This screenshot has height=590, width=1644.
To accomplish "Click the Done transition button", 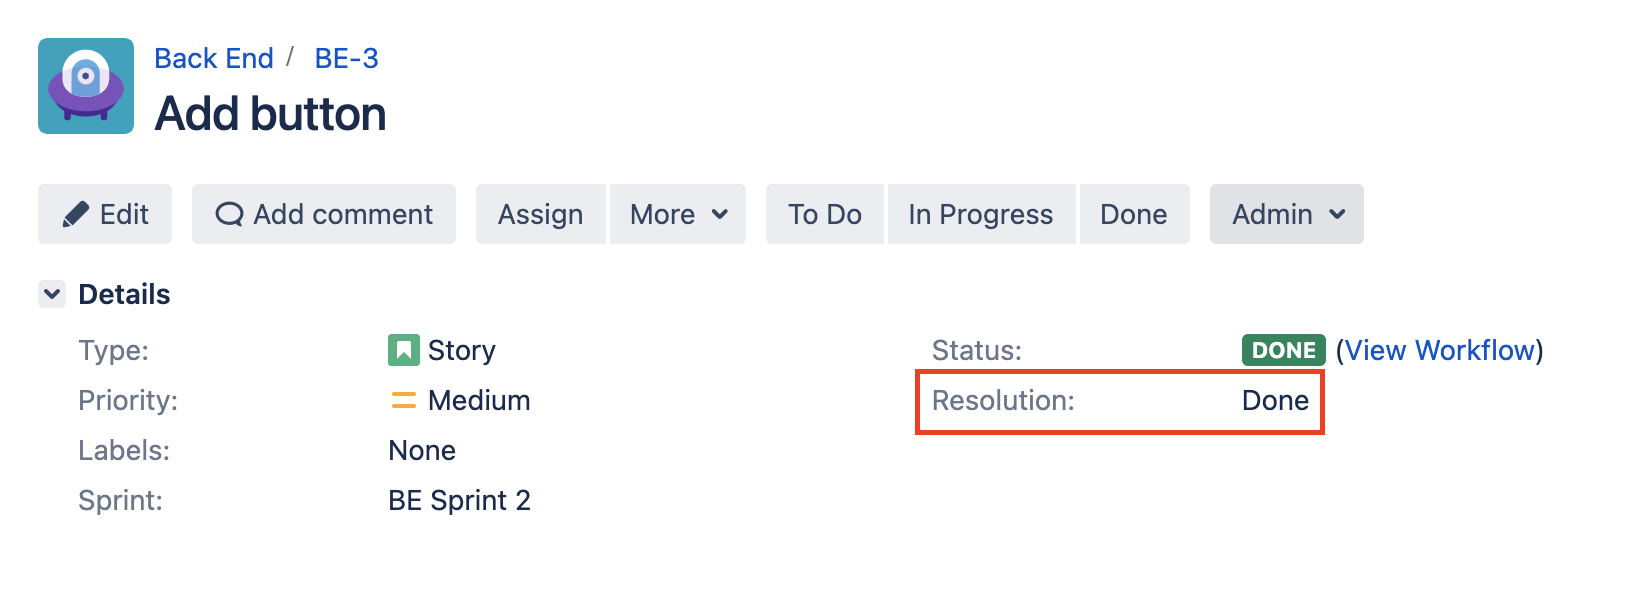I will tap(1133, 213).
